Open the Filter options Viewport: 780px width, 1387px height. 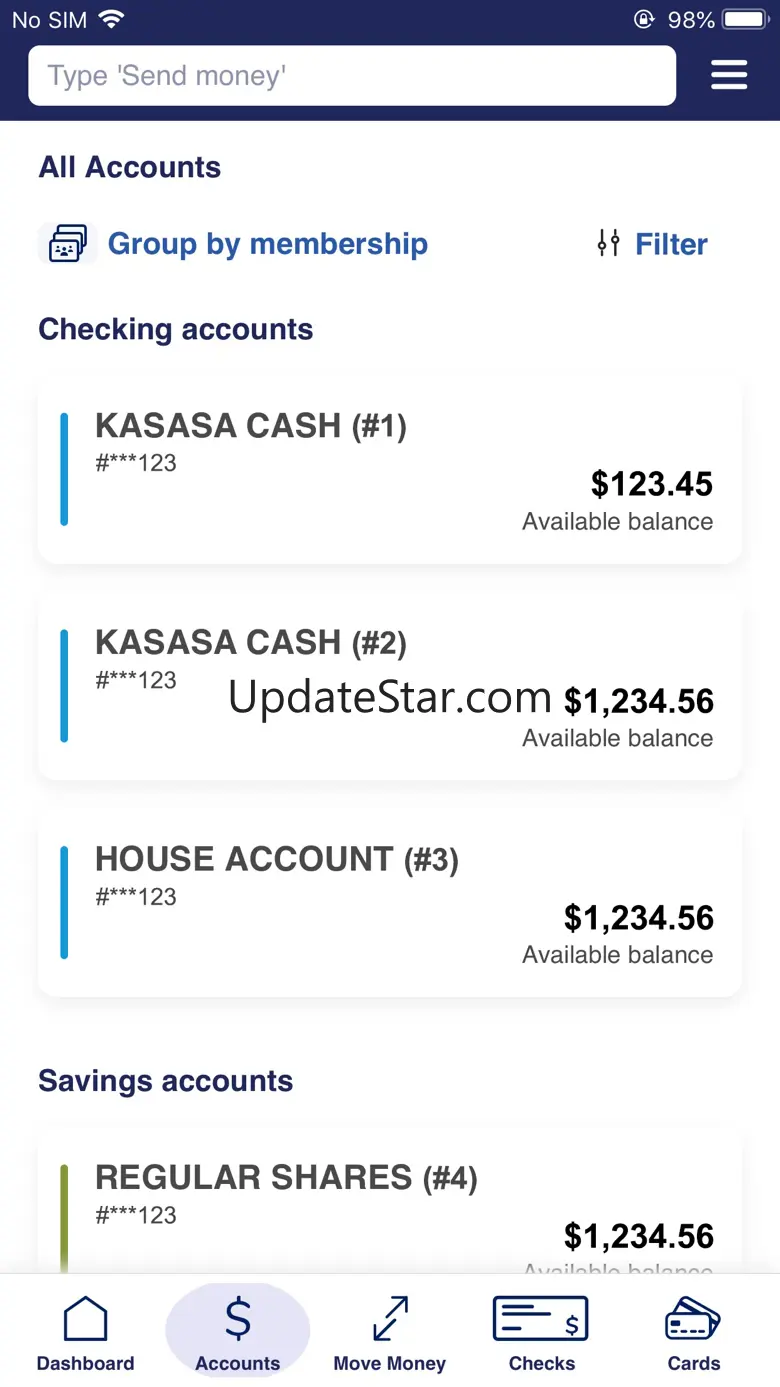671,244
